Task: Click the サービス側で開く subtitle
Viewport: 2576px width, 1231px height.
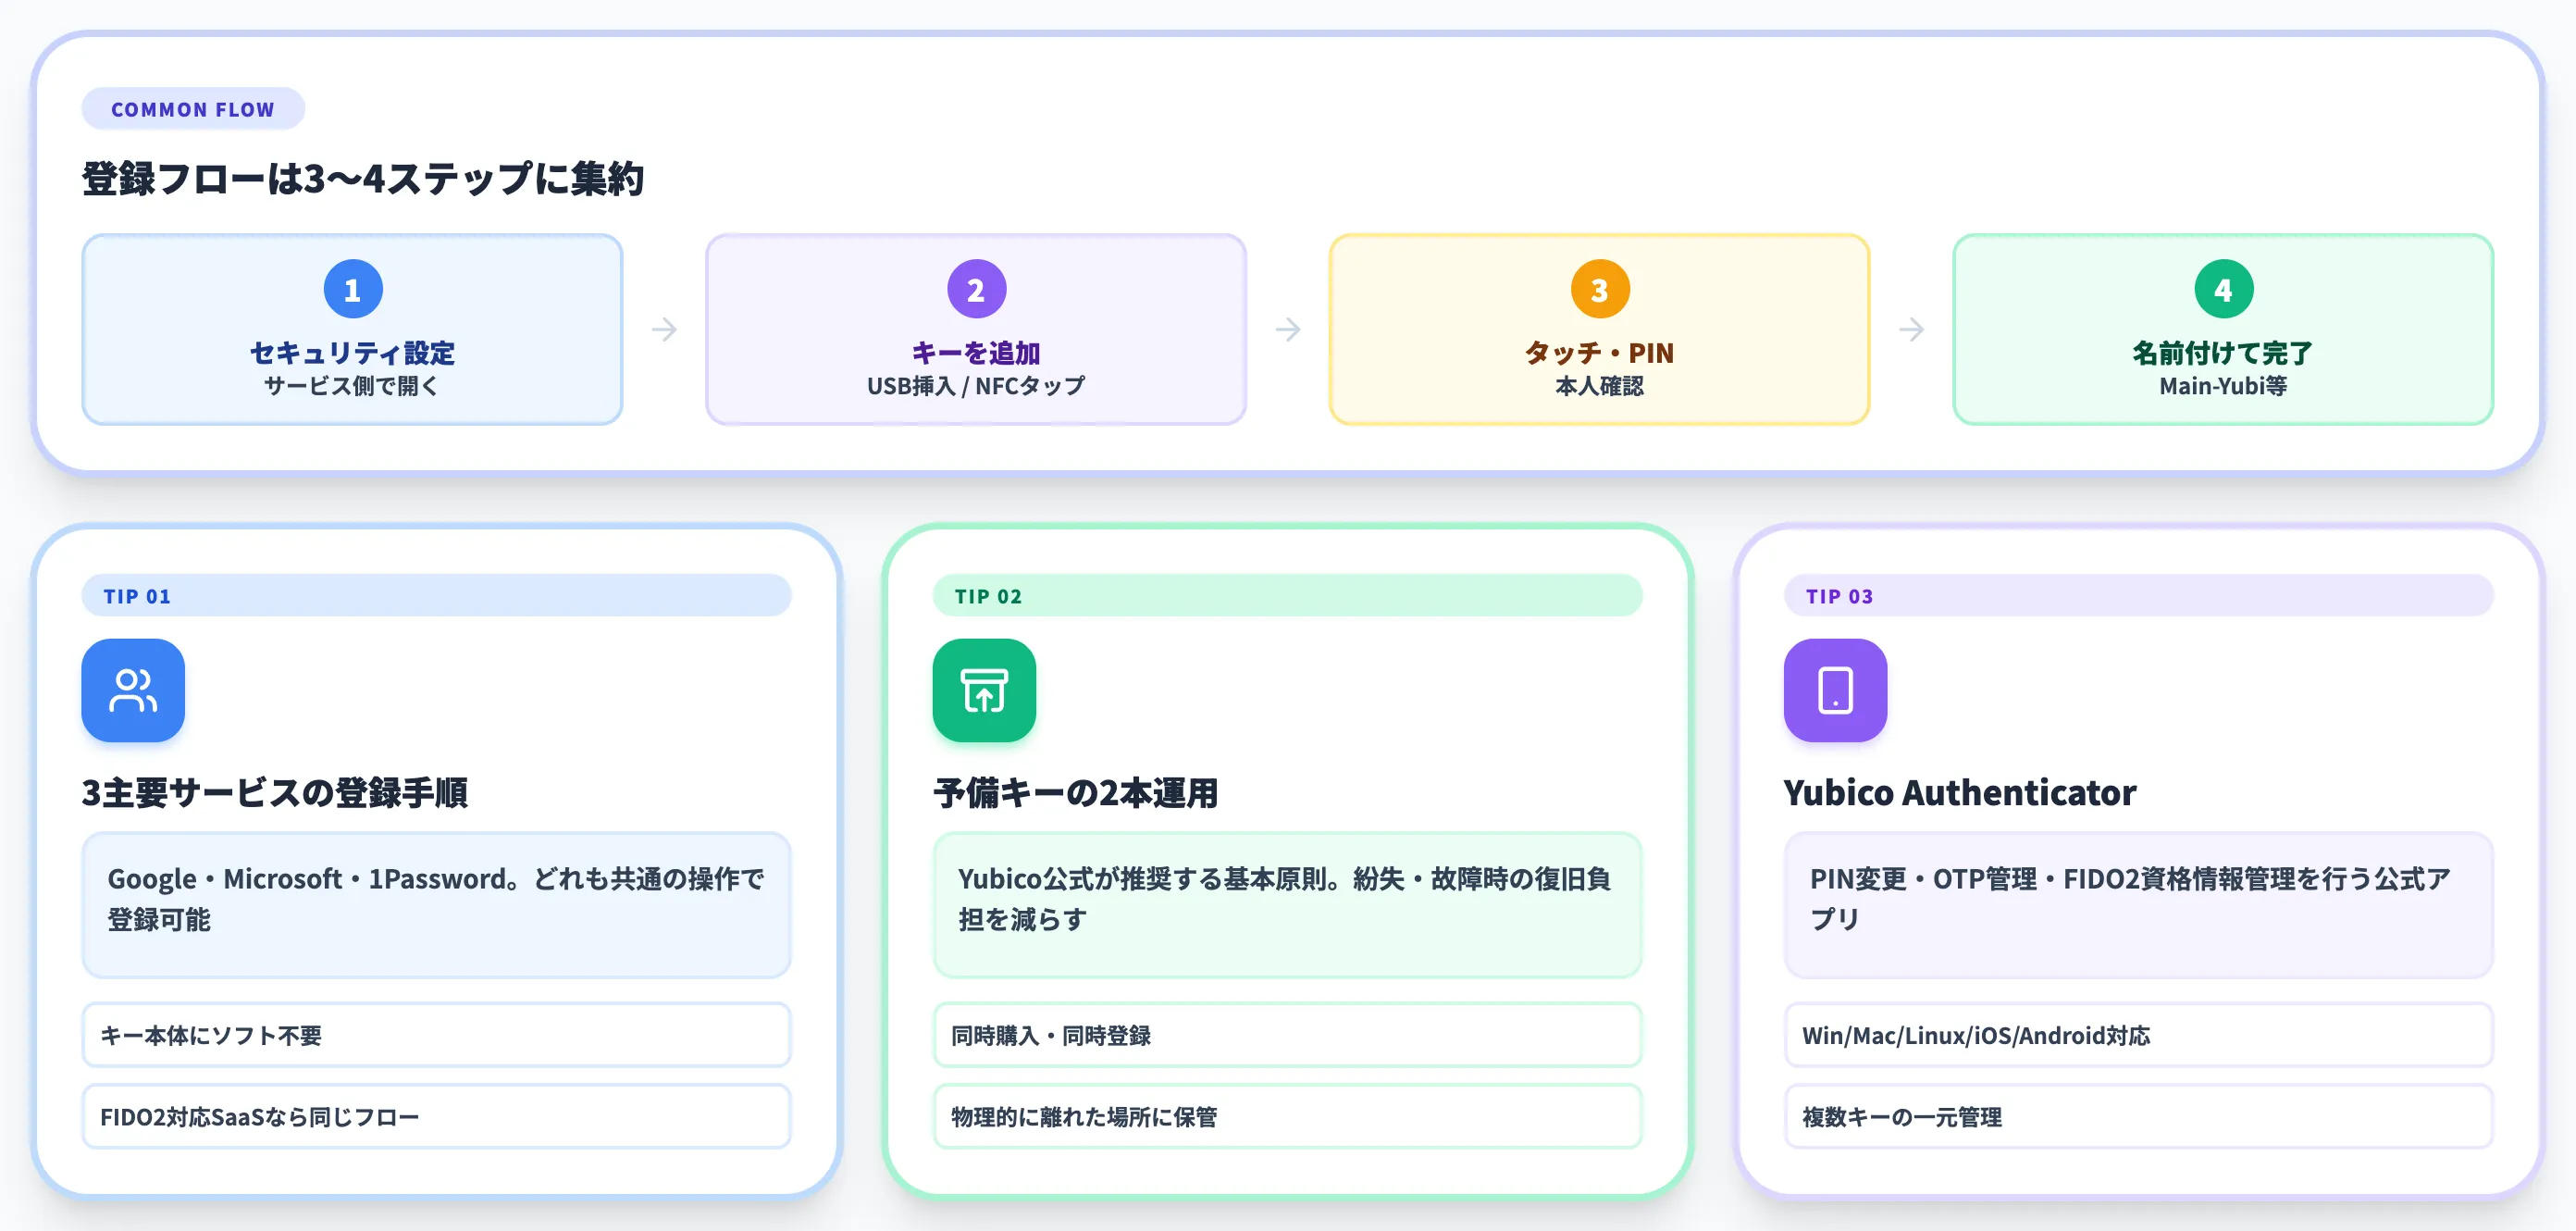Action: point(352,386)
